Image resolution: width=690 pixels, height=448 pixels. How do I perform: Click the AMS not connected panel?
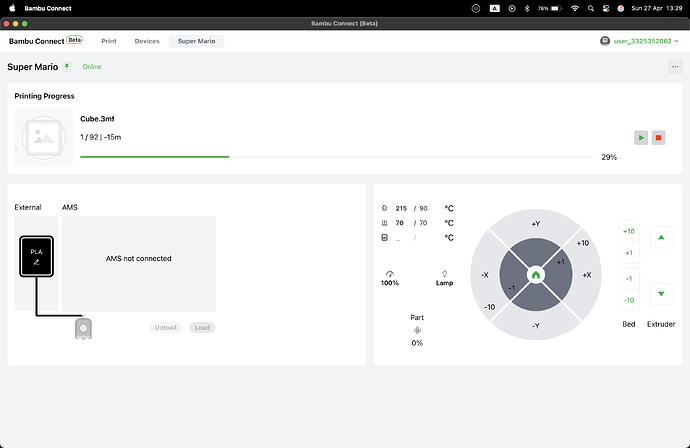tap(139, 264)
